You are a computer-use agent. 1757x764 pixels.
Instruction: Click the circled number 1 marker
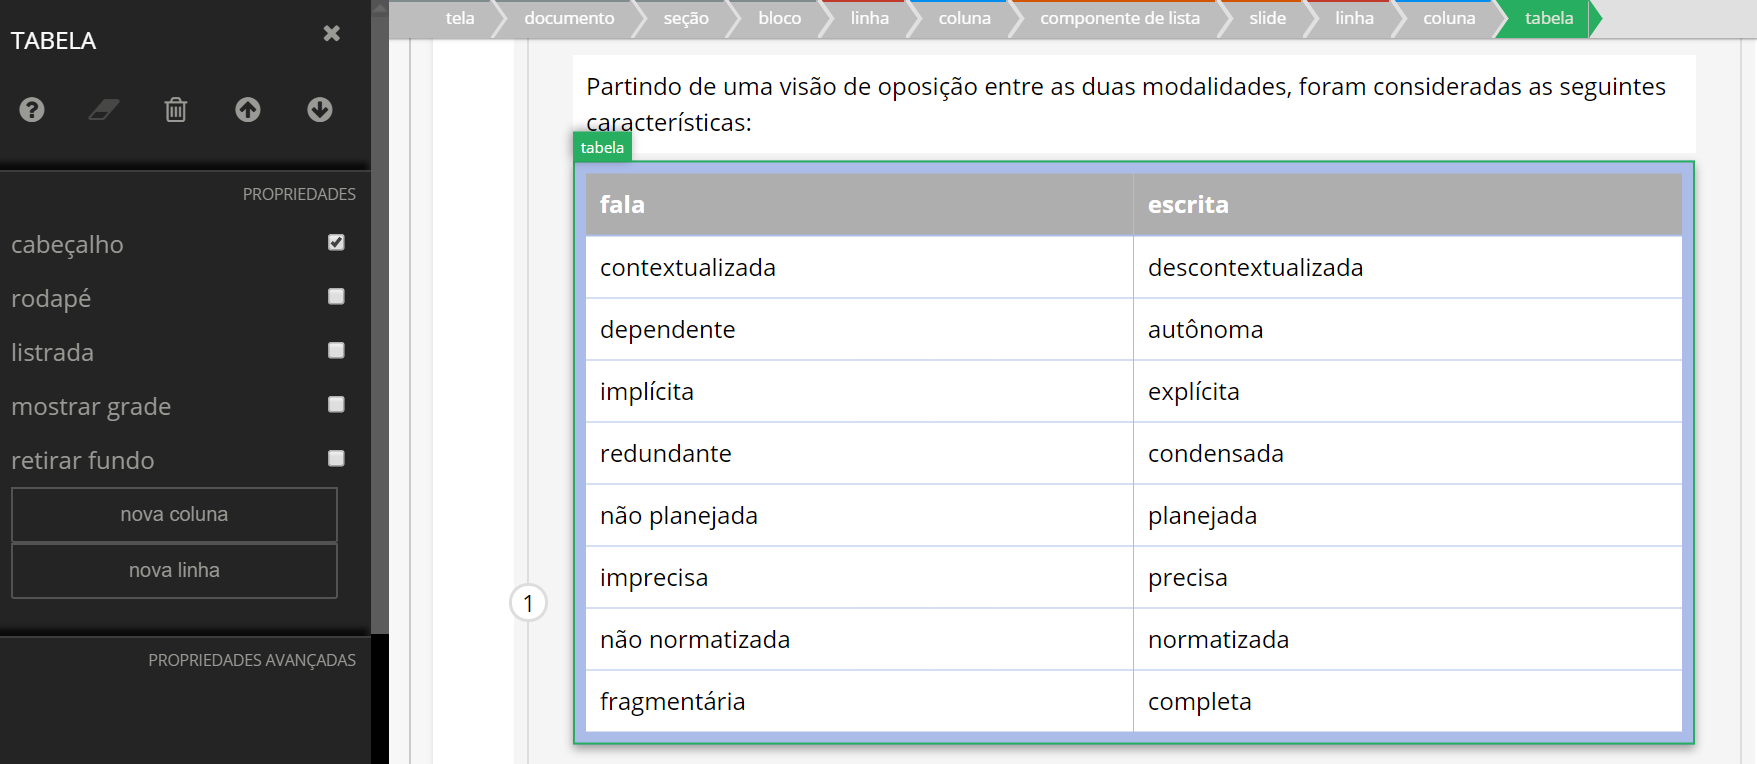[528, 603]
